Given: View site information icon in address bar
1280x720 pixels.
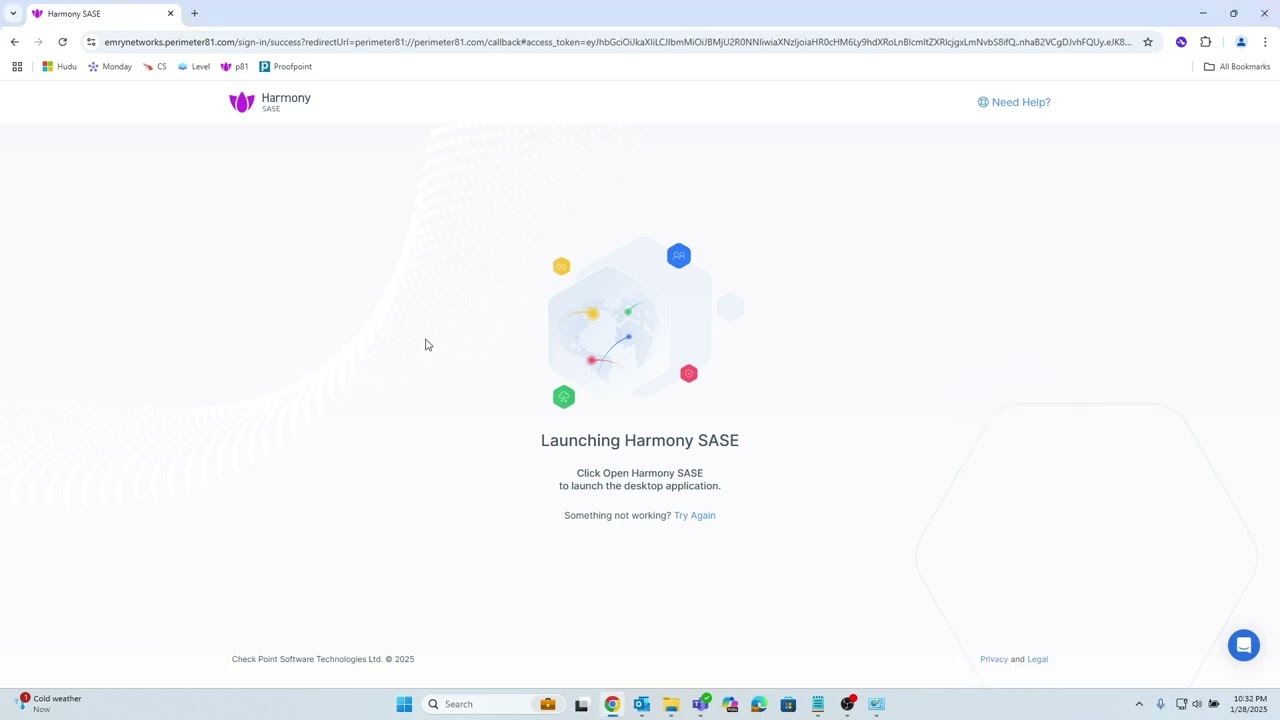Looking at the screenshot, I should pos(91,42).
